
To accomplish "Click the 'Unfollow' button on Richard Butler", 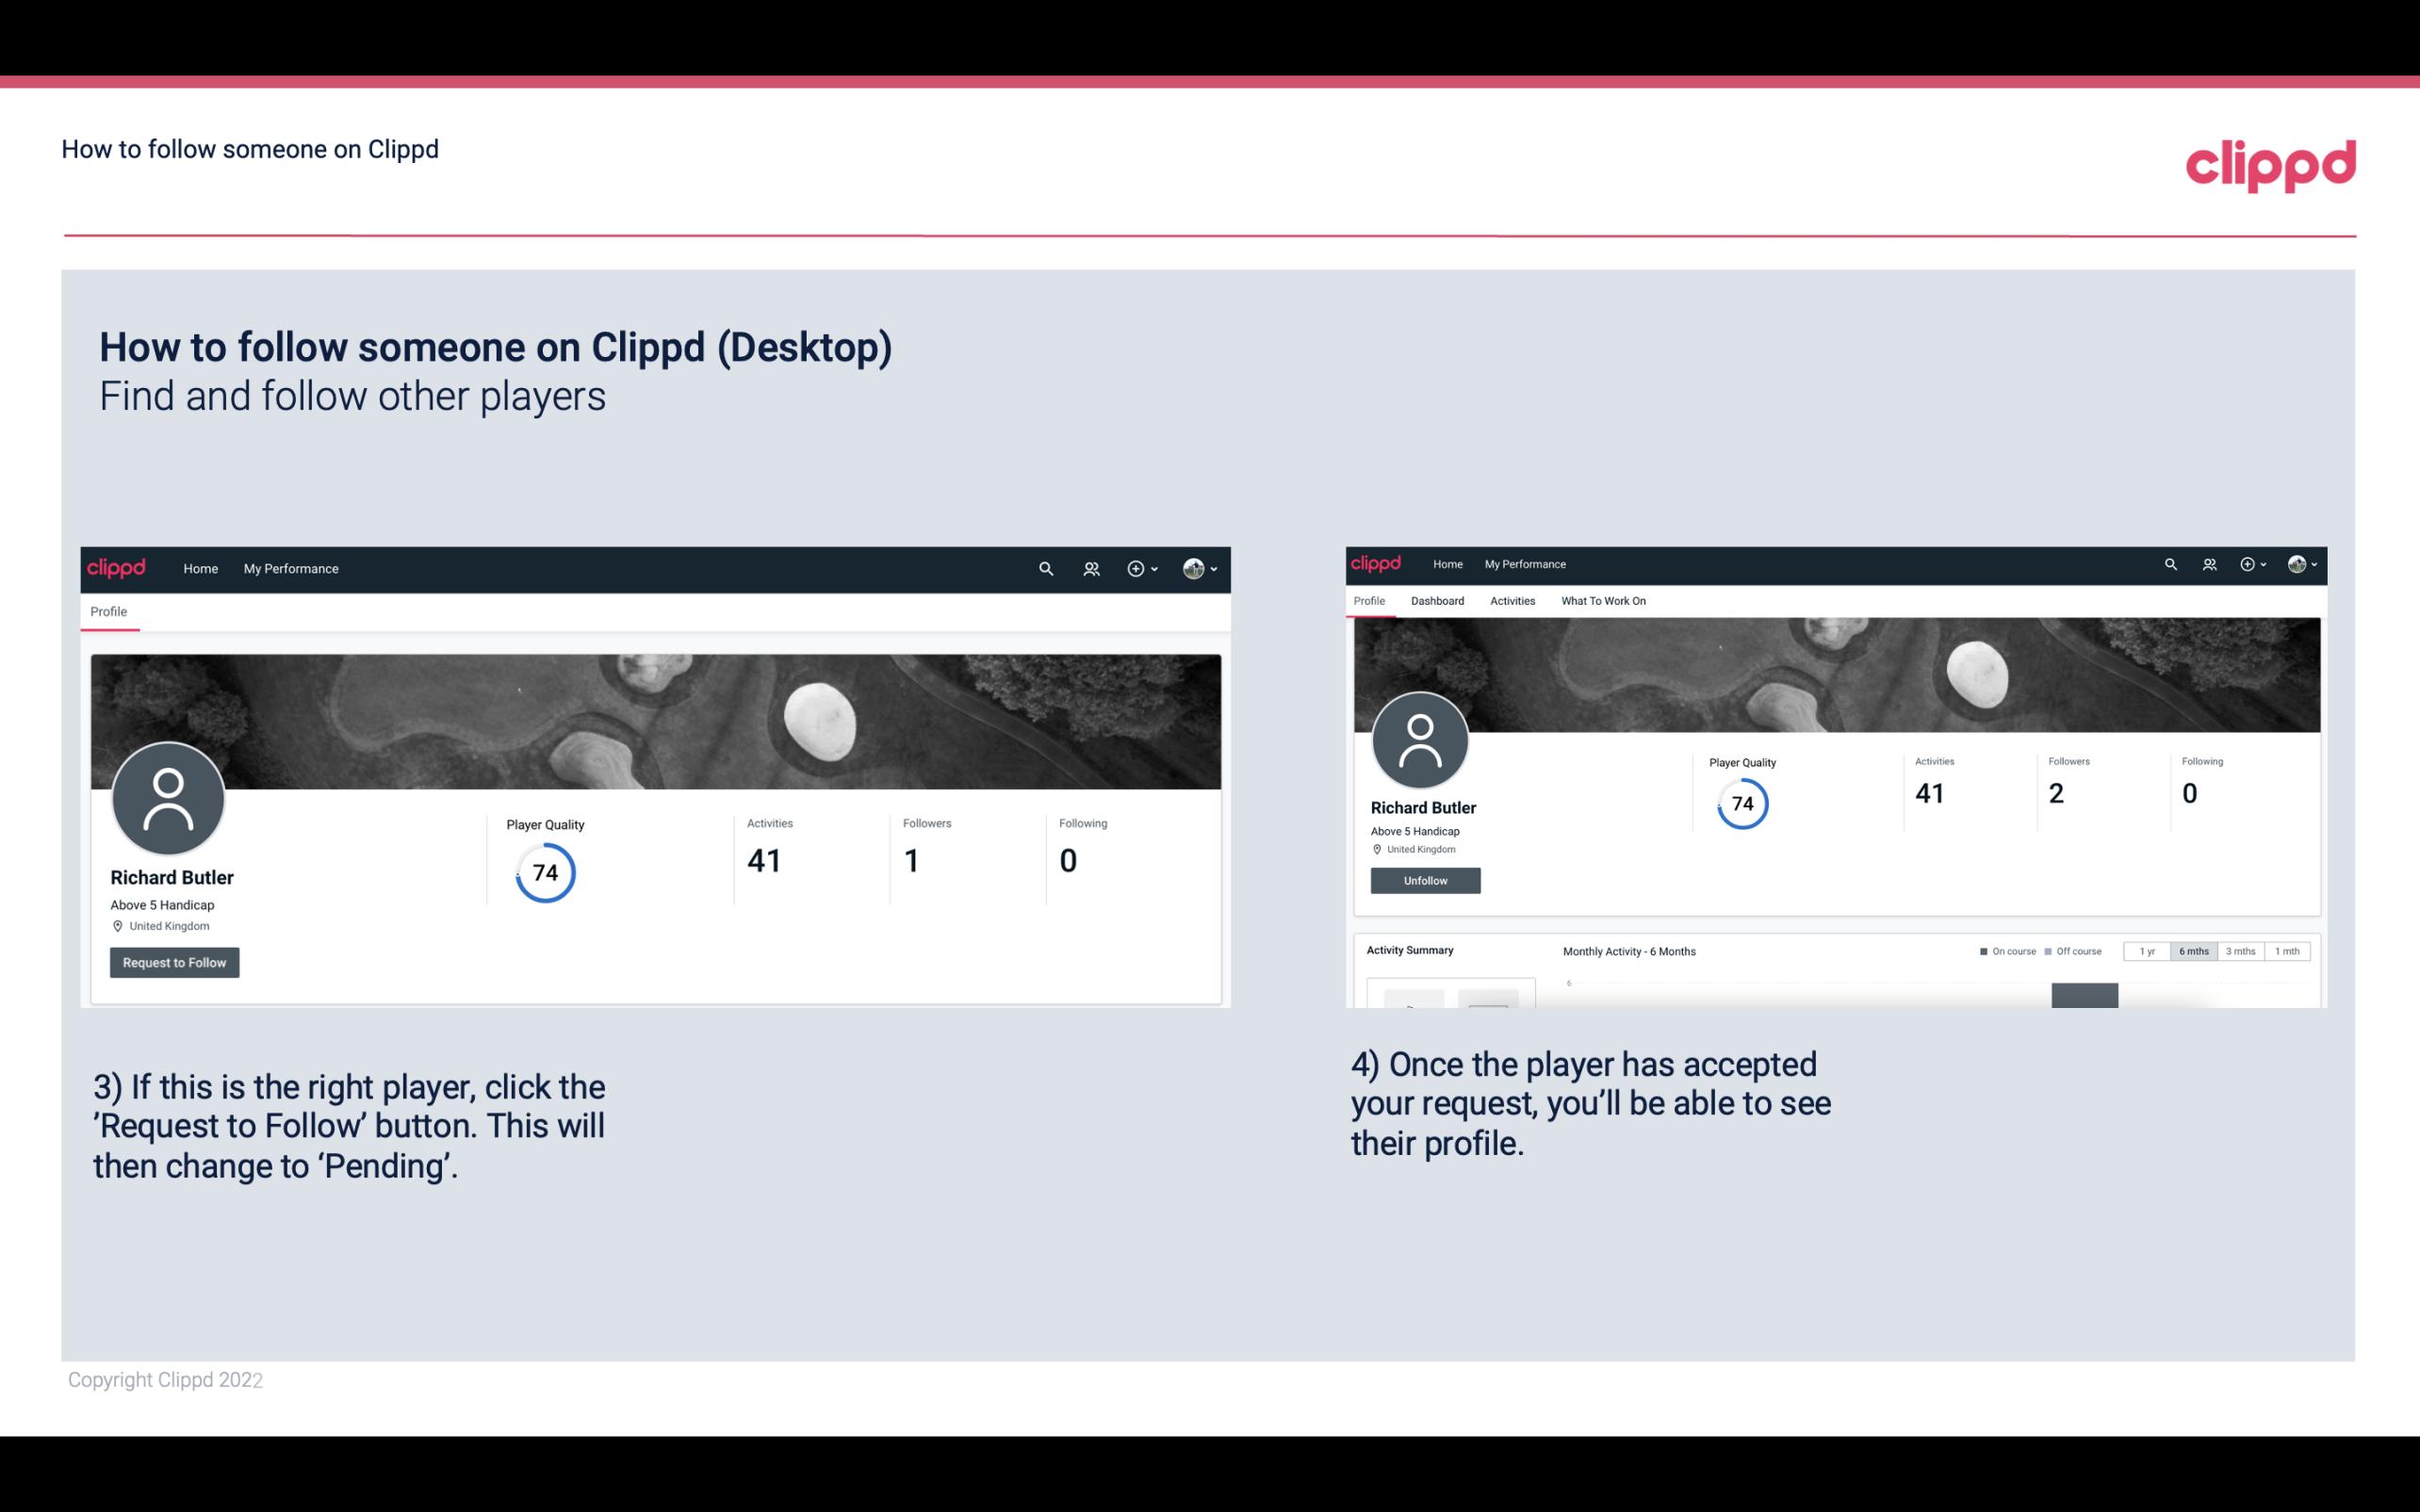I will pyautogui.click(x=1425, y=880).
